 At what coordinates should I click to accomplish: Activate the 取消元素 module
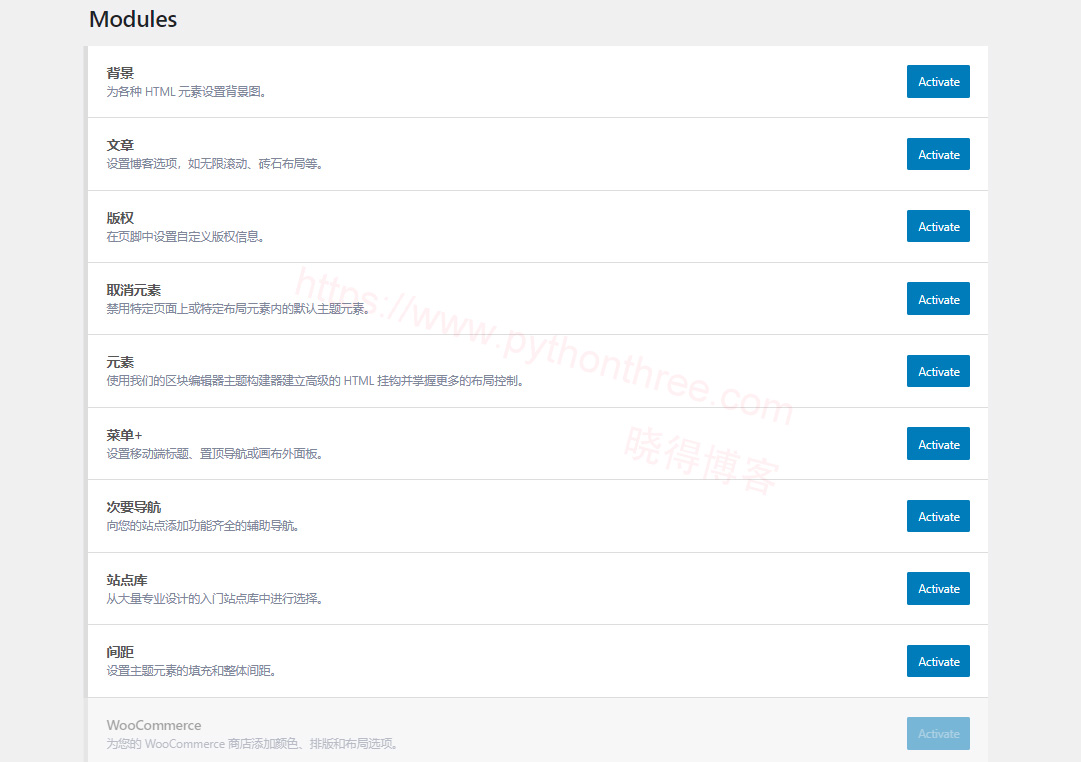click(938, 299)
